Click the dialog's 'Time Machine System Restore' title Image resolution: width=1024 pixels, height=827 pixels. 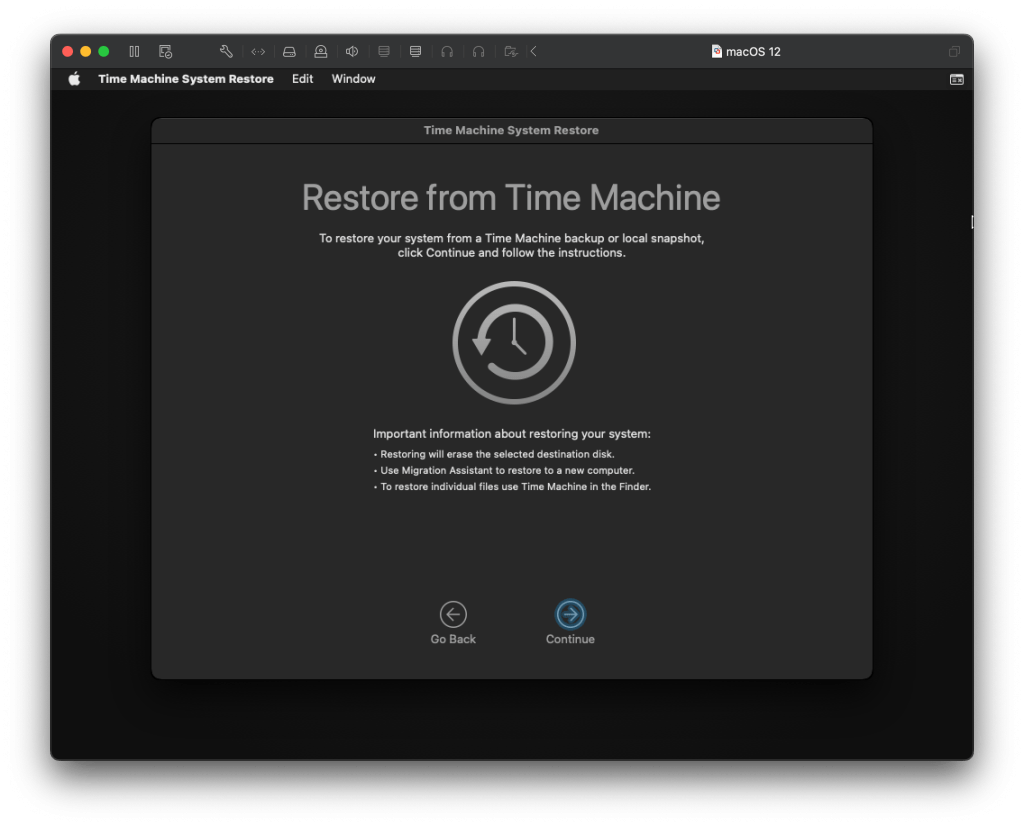(x=511, y=130)
